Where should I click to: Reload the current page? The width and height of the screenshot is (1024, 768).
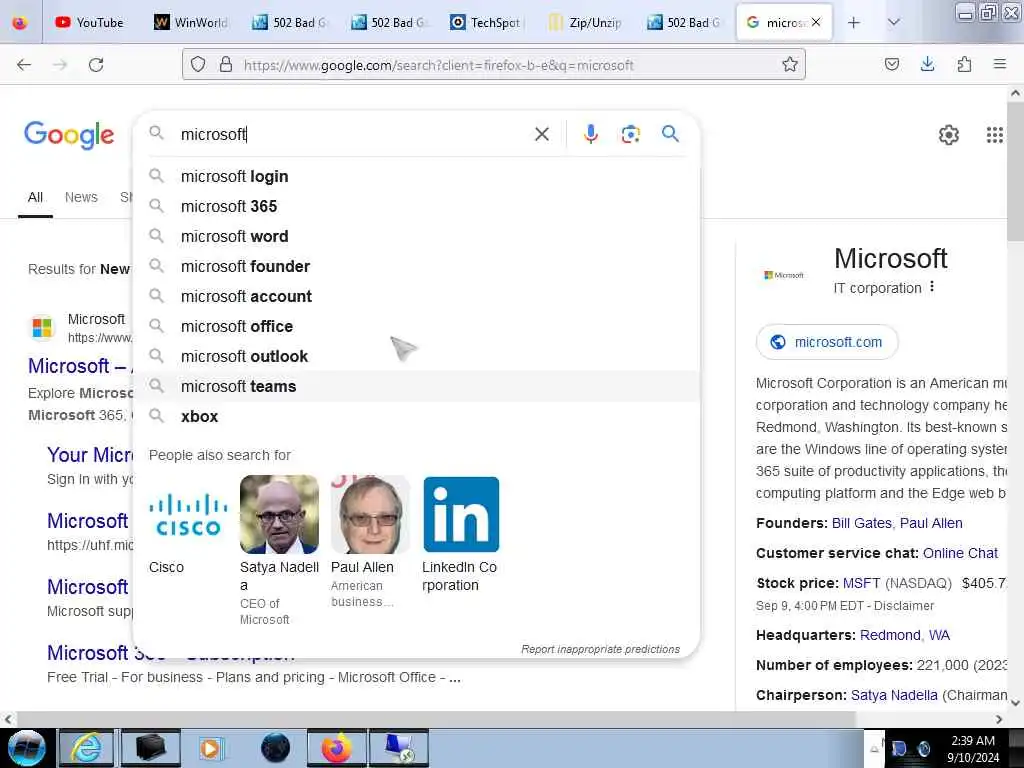[96, 65]
